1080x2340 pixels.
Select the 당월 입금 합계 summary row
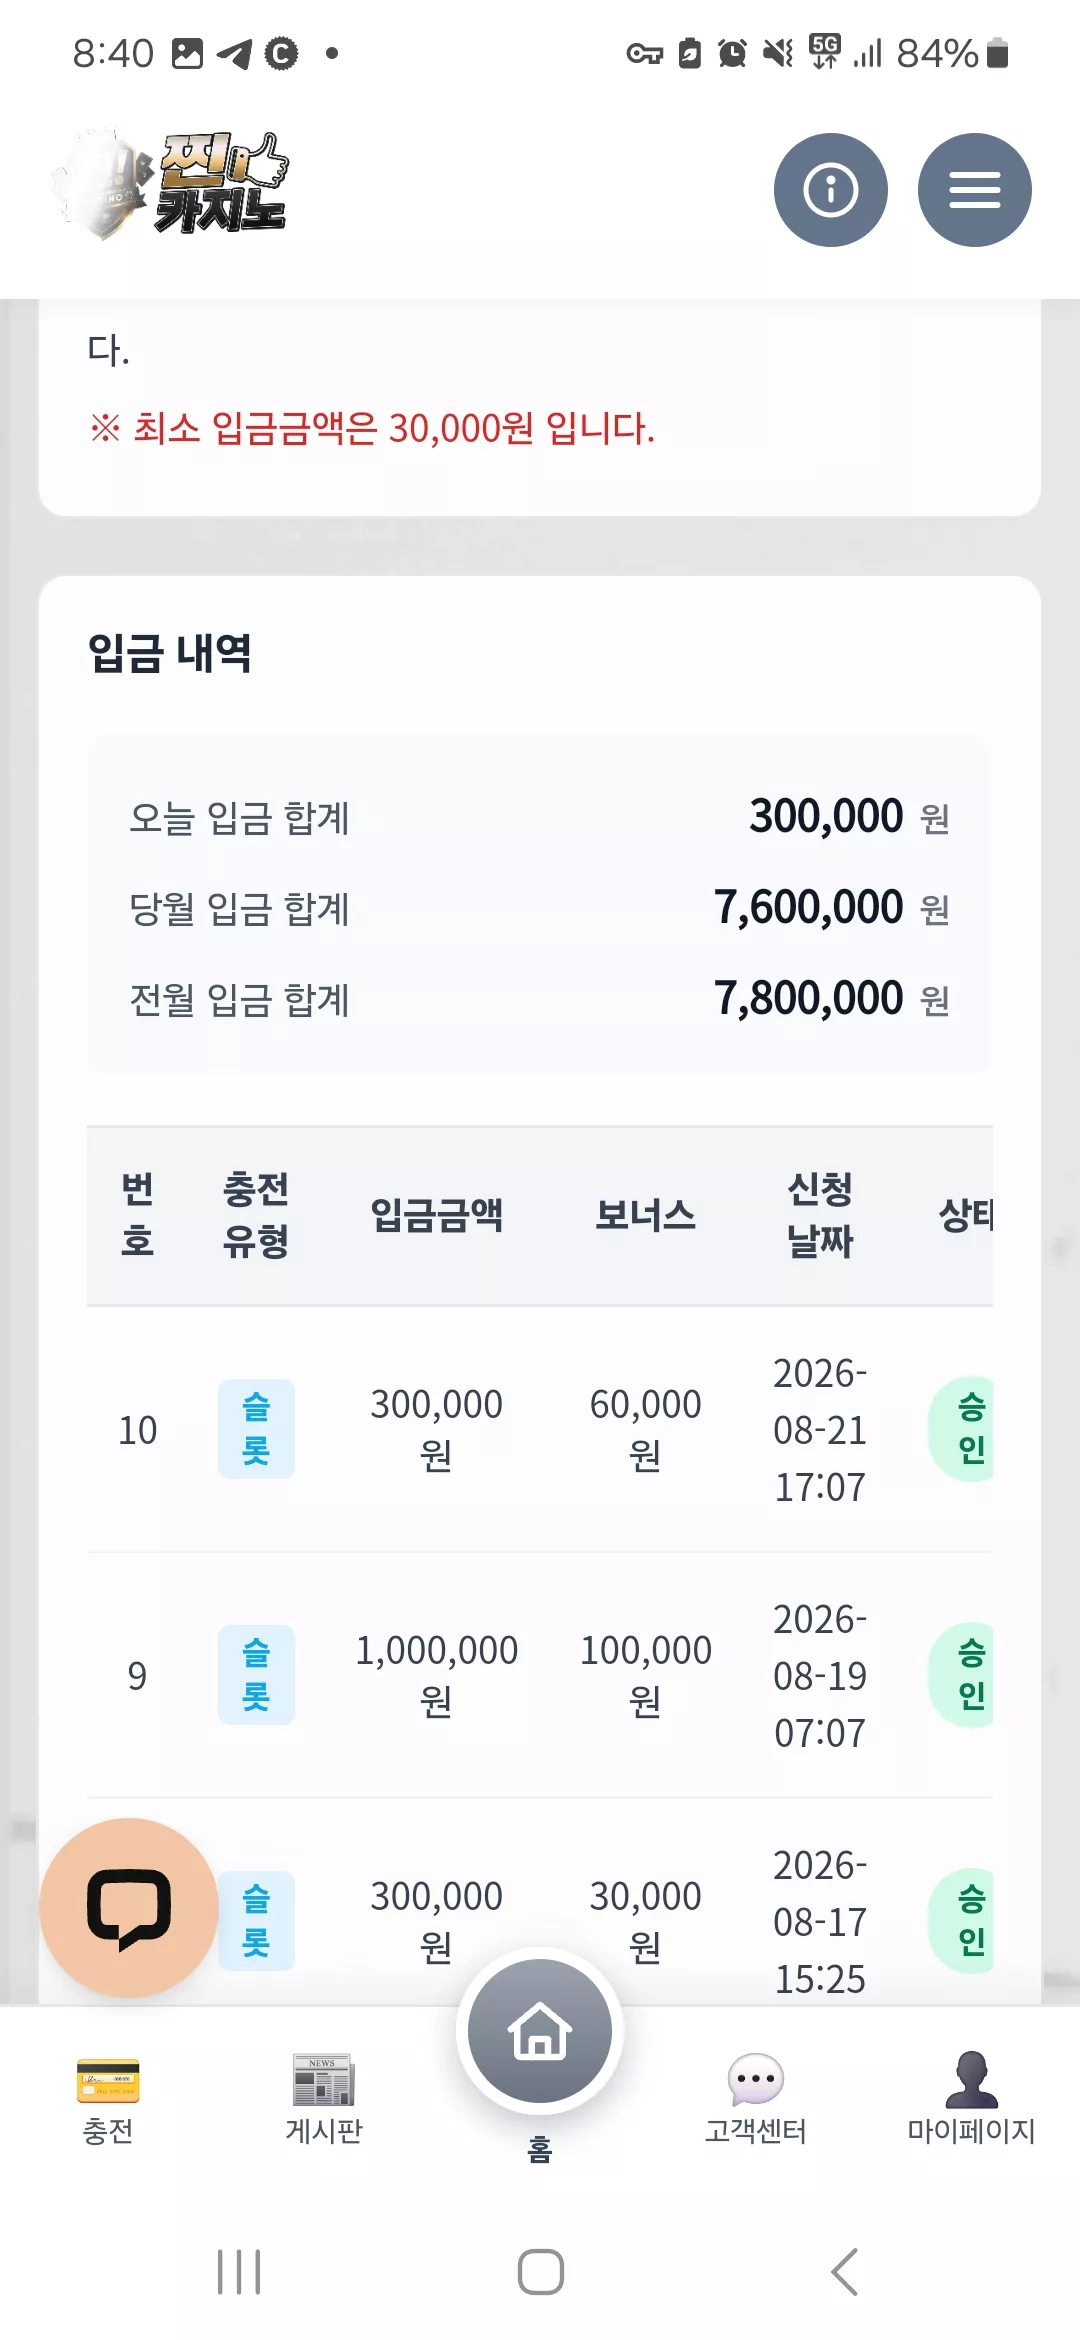[540, 908]
